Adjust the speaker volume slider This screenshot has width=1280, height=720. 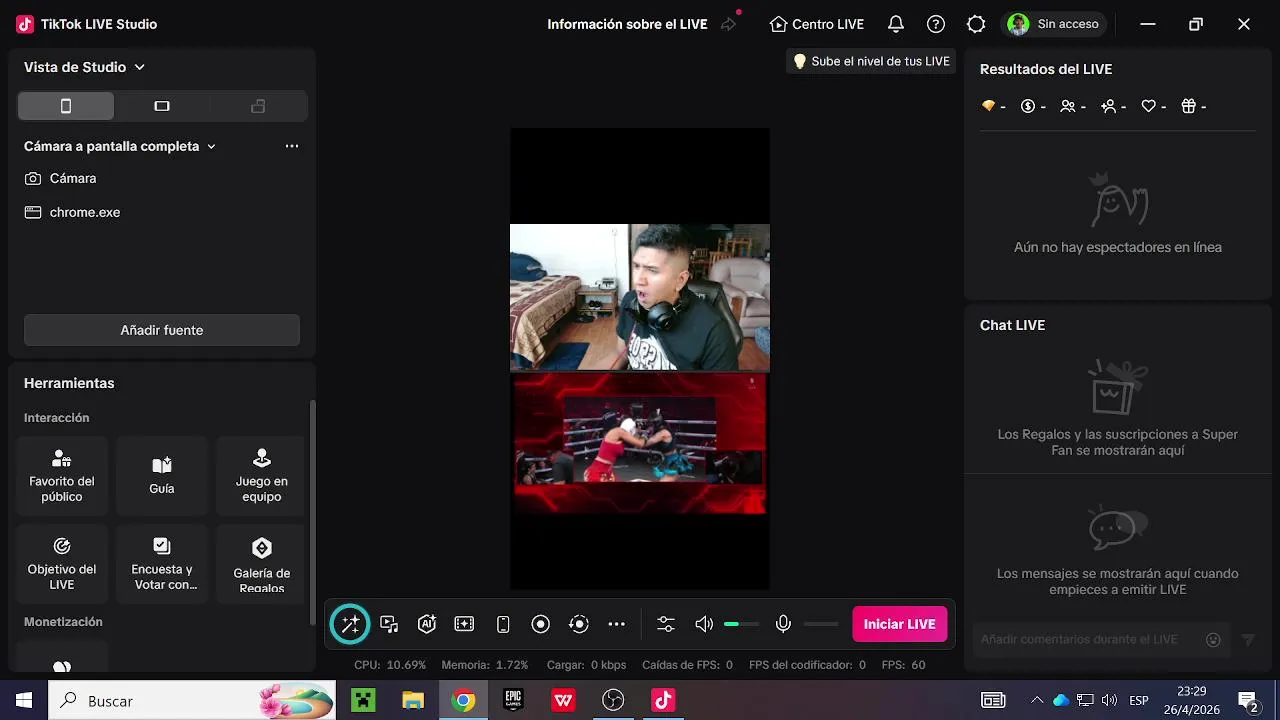[x=741, y=624]
